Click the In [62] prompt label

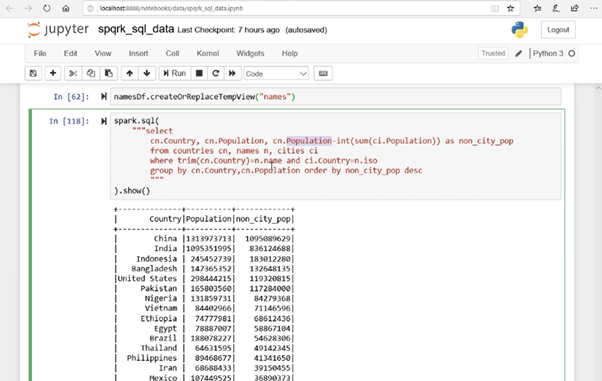71,97
